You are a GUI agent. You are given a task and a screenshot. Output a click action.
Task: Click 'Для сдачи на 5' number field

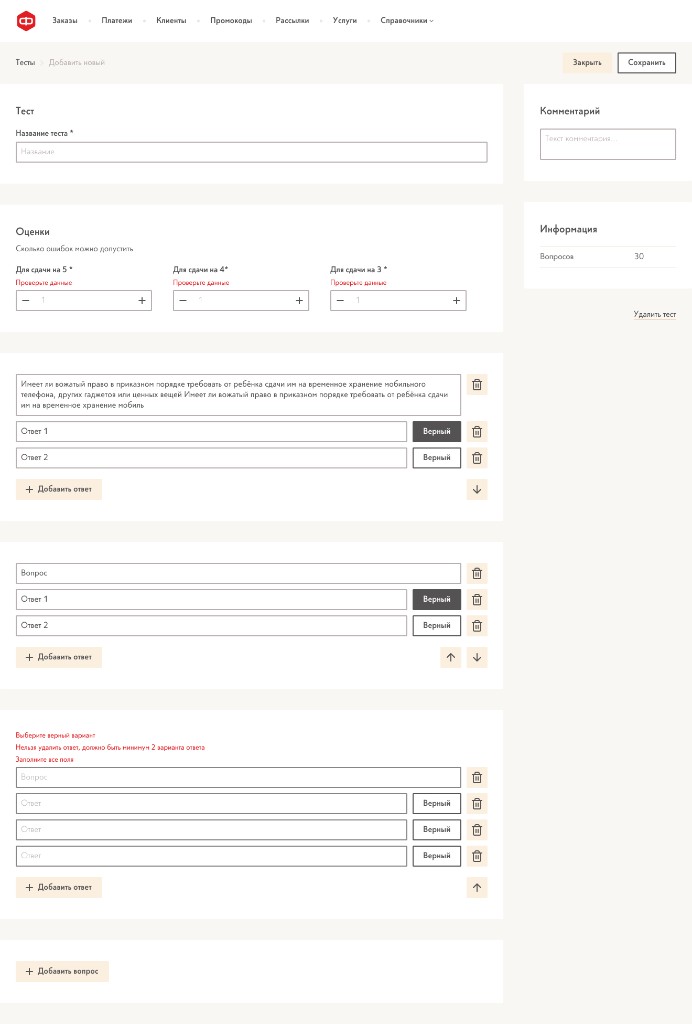coord(84,300)
